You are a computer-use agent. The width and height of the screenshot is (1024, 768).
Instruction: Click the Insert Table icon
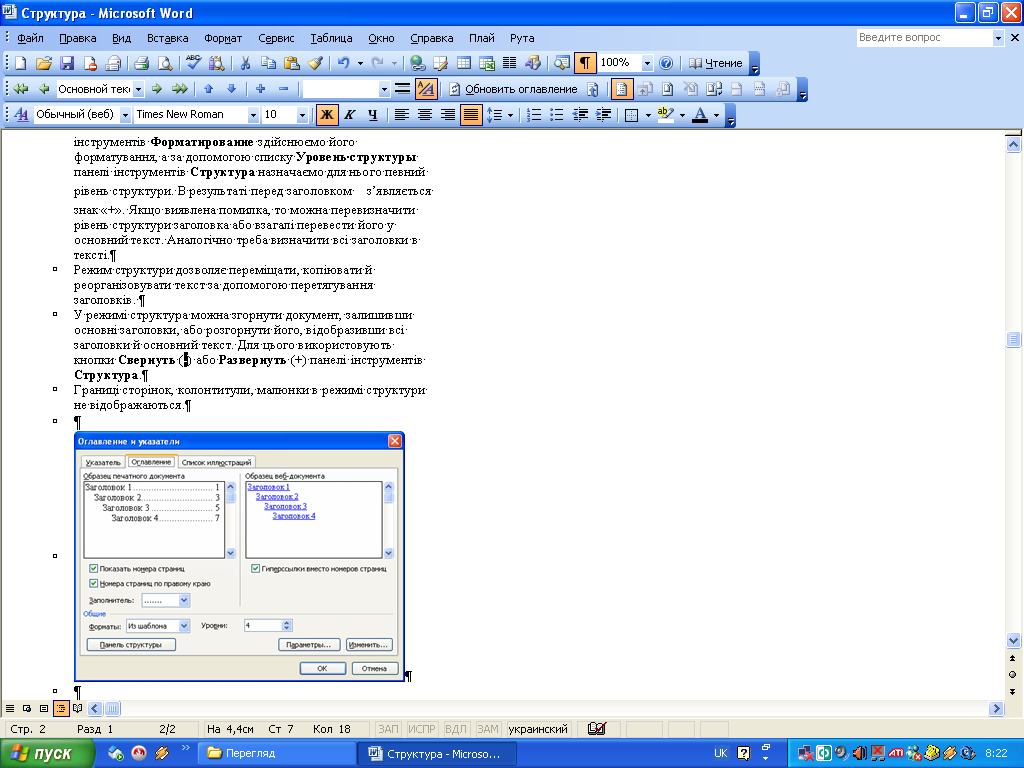(464, 63)
